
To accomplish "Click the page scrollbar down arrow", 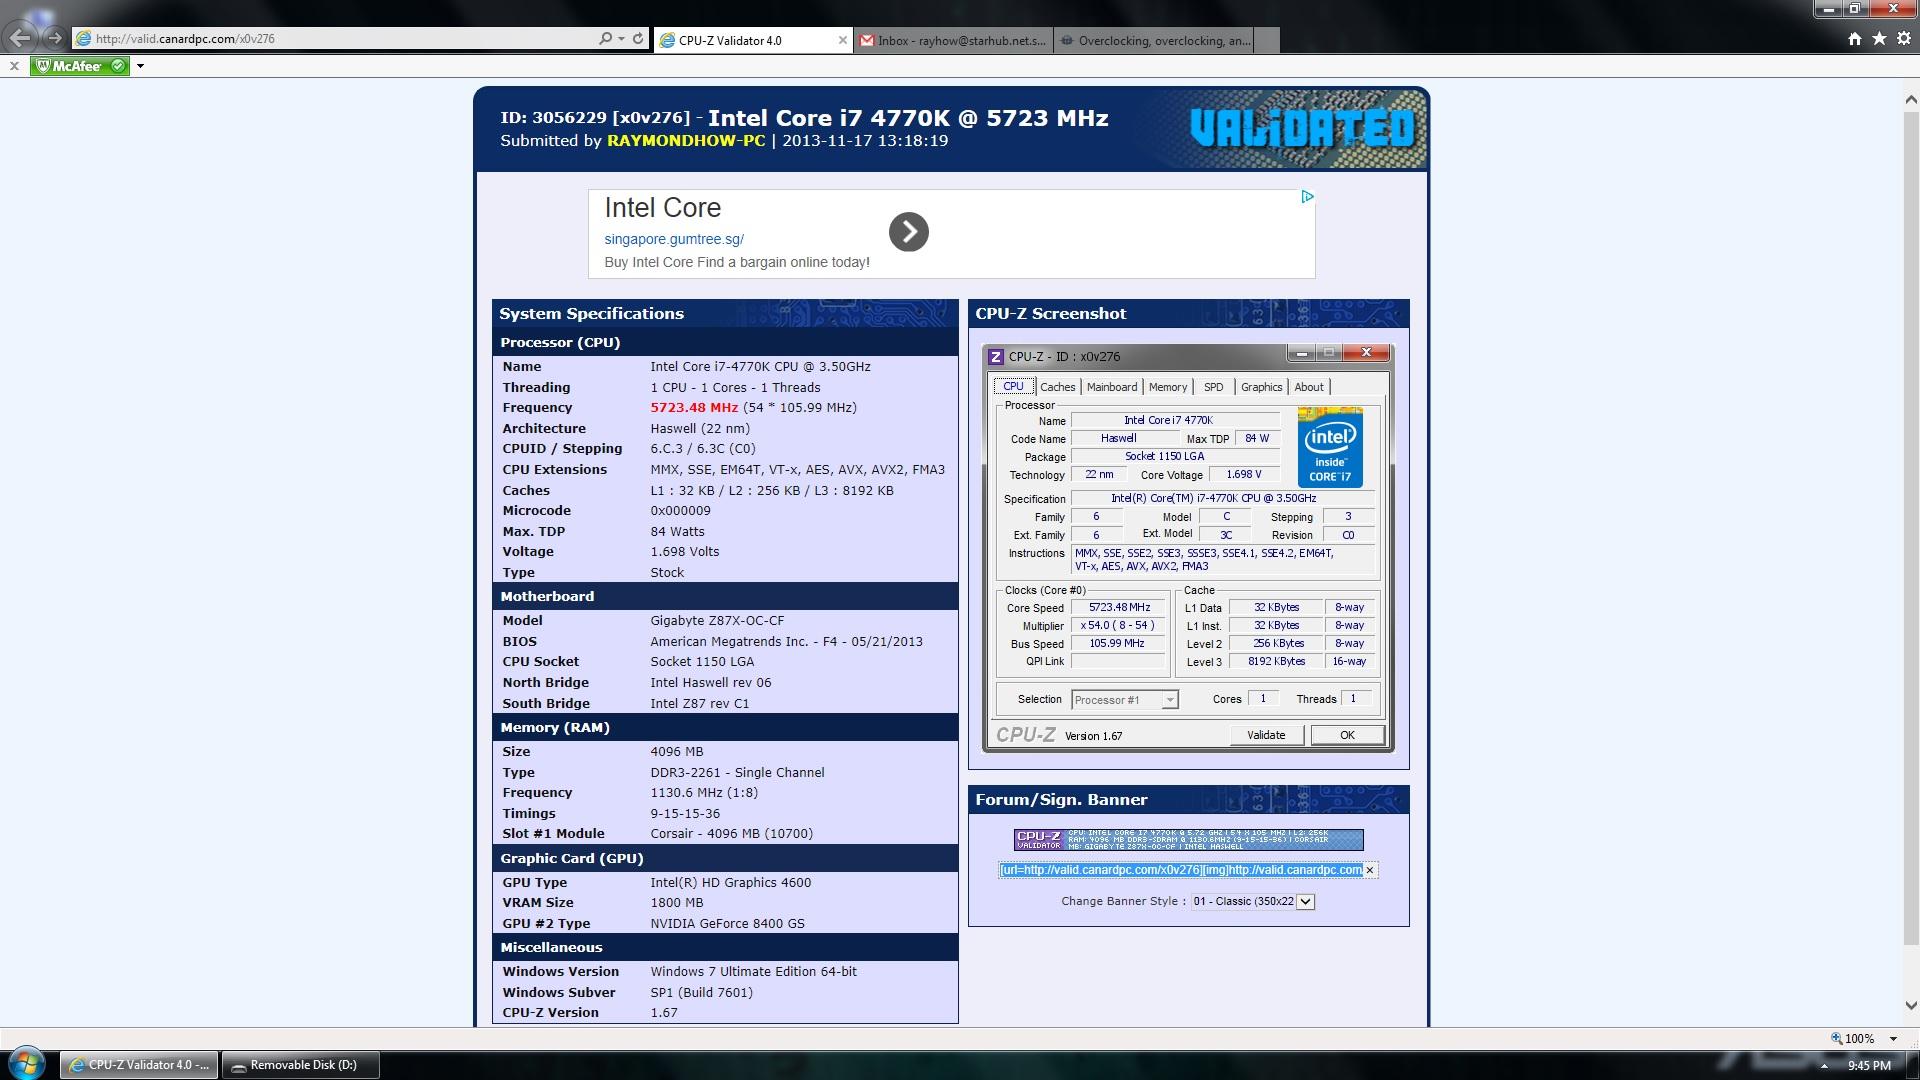I will (1911, 1006).
